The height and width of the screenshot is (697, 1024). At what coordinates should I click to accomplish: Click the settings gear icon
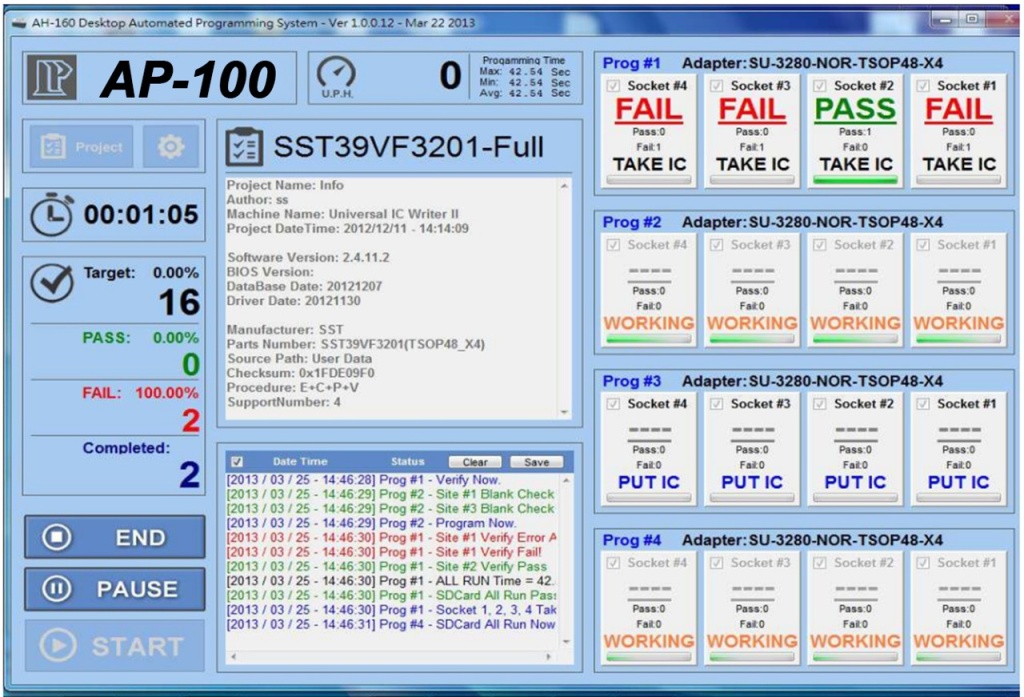171,147
